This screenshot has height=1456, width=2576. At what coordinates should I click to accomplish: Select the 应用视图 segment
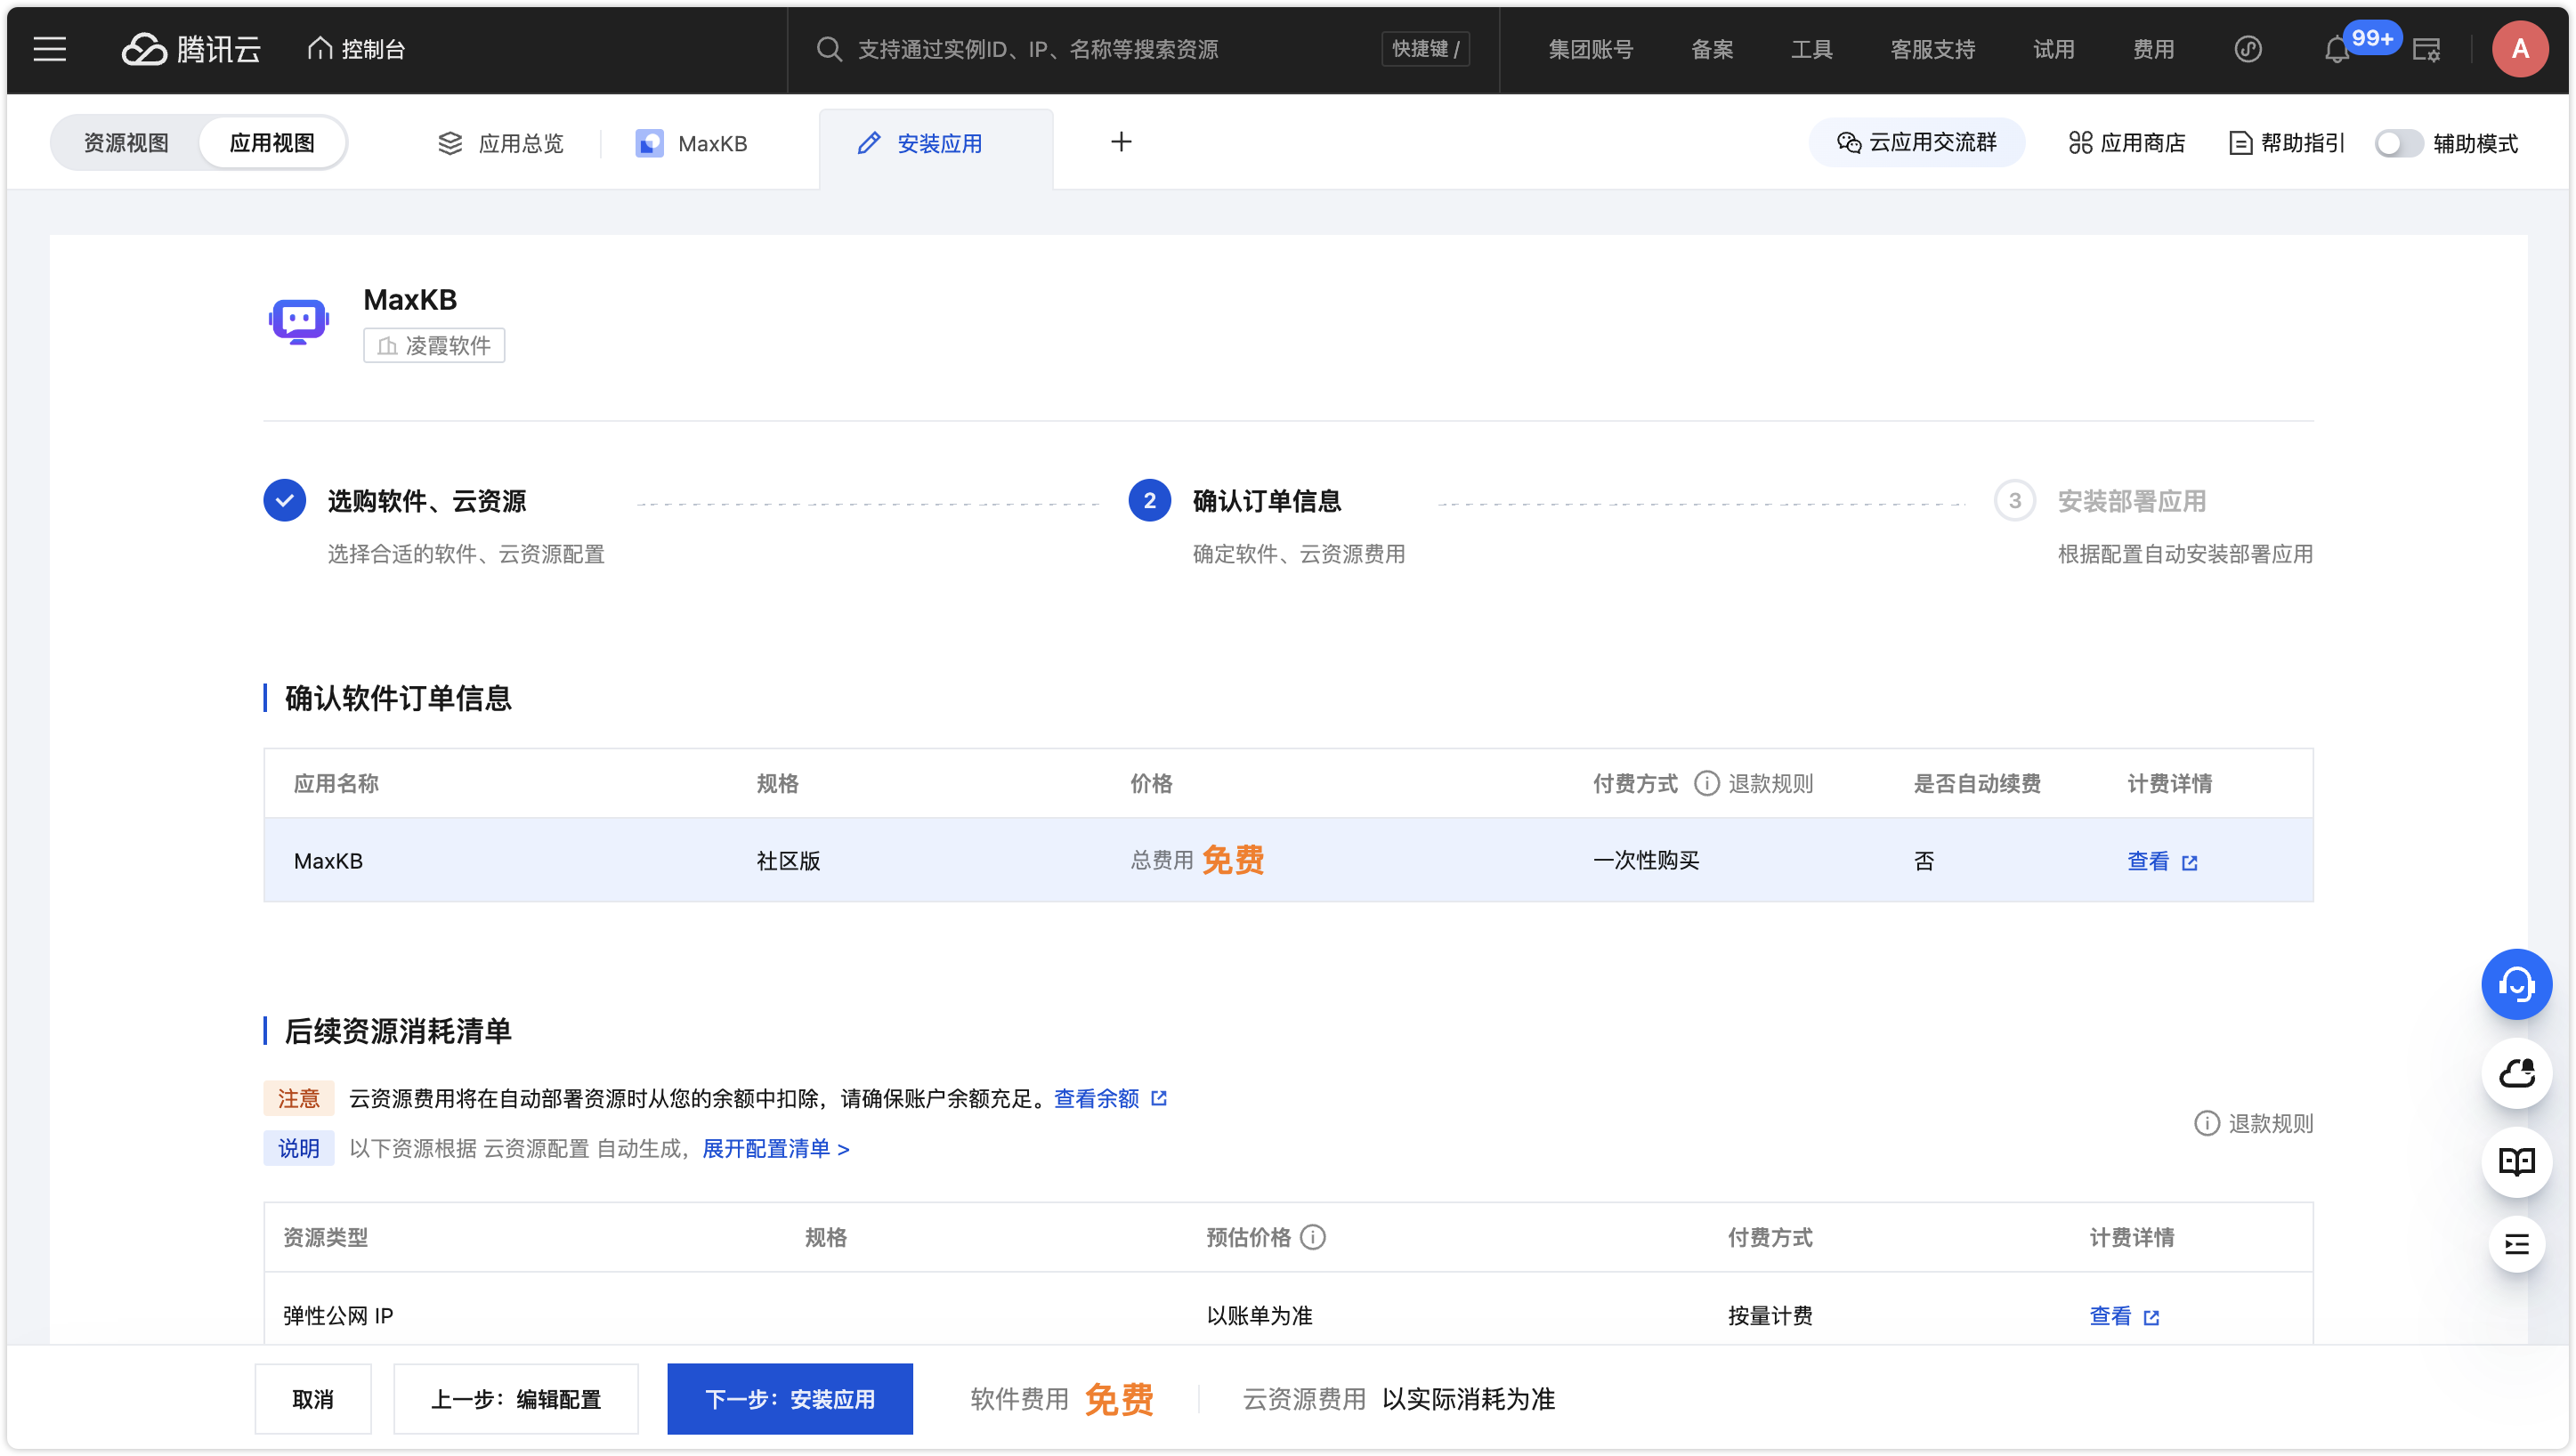tap(272, 142)
